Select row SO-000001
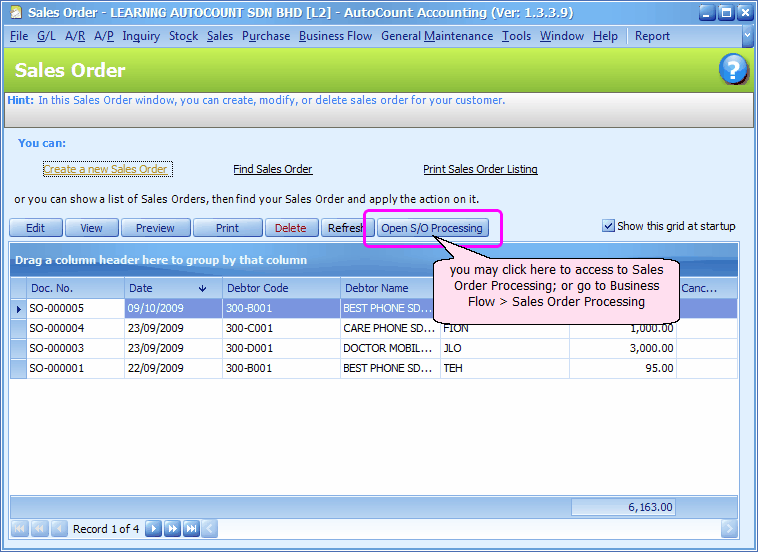The image size is (758, 552). pos(374,368)
